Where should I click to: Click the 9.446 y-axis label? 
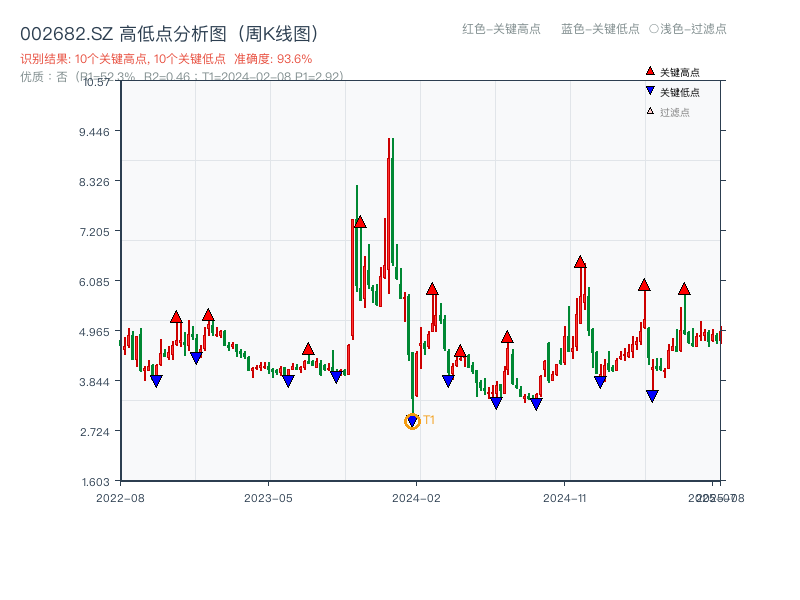(x=94, y=132)
